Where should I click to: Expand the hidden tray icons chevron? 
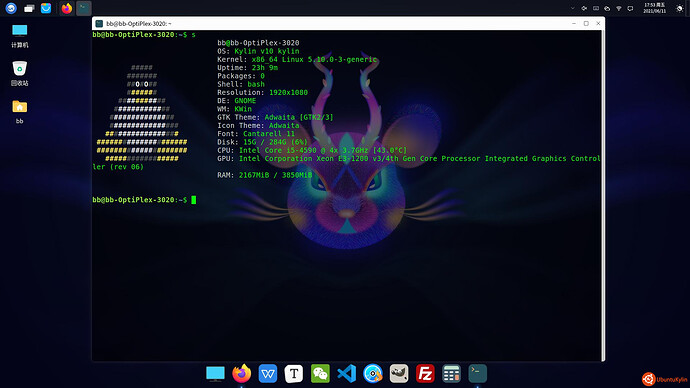coord(573,8)
